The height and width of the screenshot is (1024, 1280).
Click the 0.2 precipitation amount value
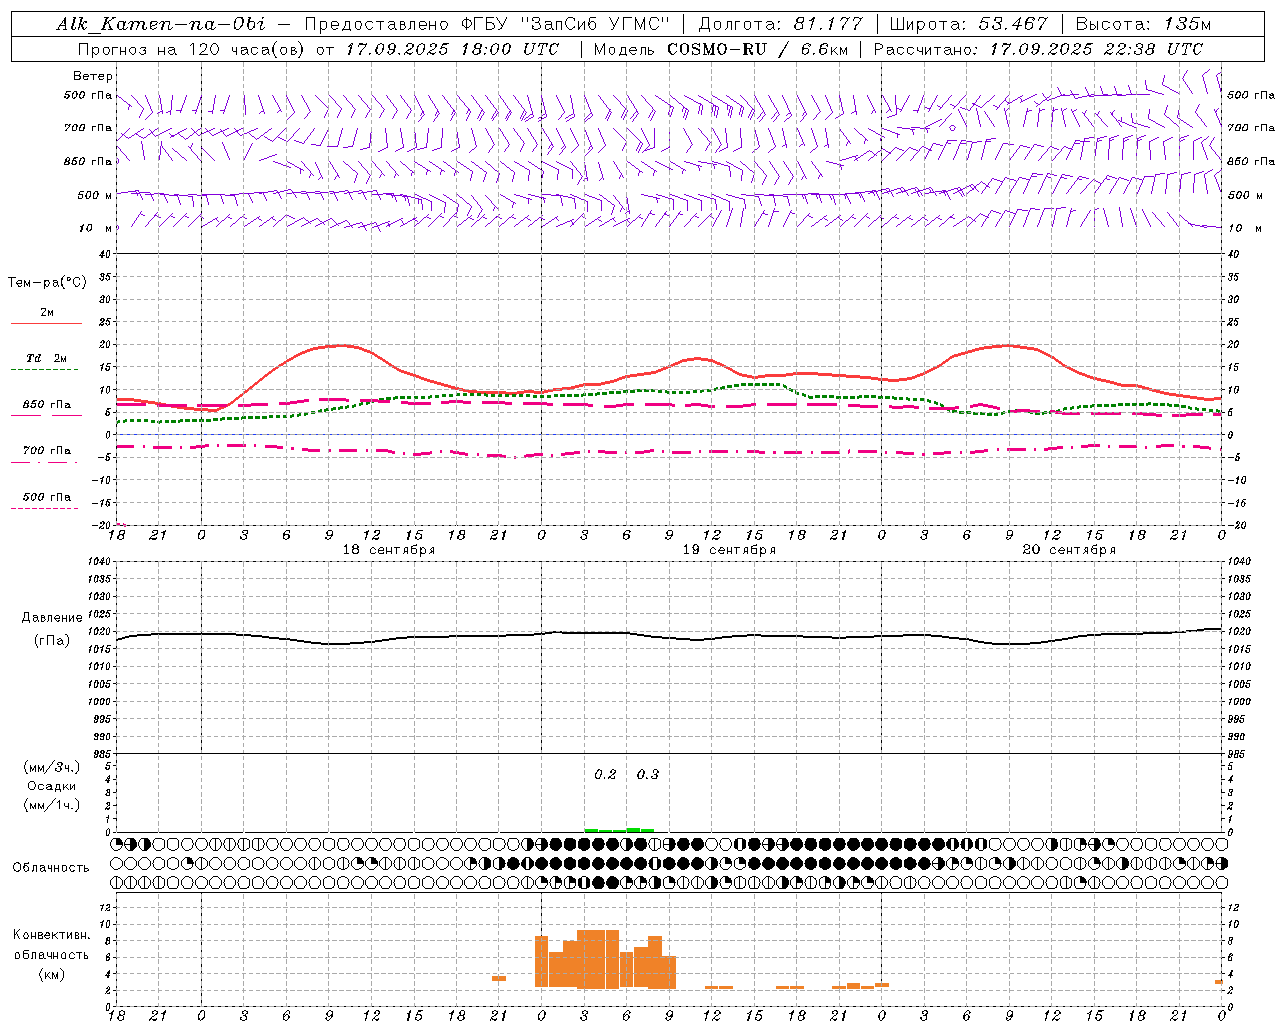click(606, 774)
